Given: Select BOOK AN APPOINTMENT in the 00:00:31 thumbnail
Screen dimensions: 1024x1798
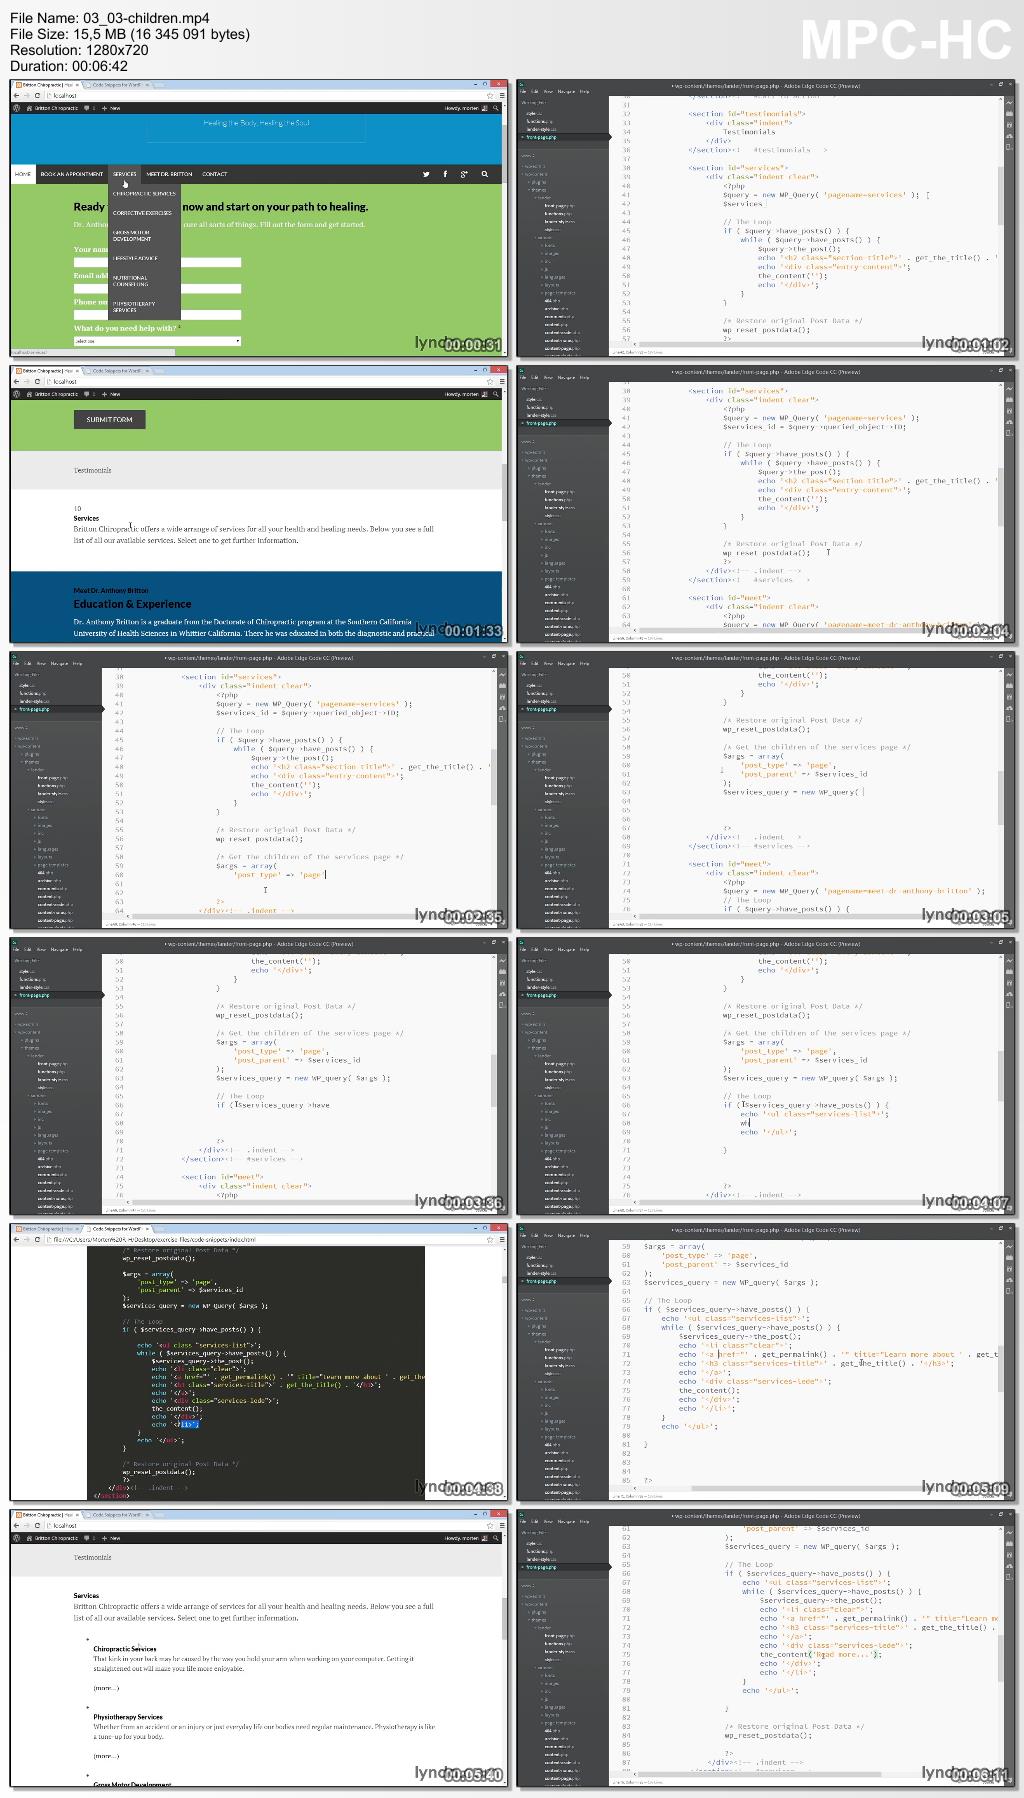Looking at the screenshot, I should 72,174.
